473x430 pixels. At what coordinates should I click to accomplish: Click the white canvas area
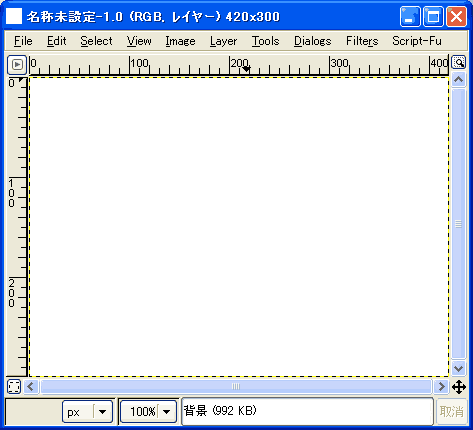point(239,227)
